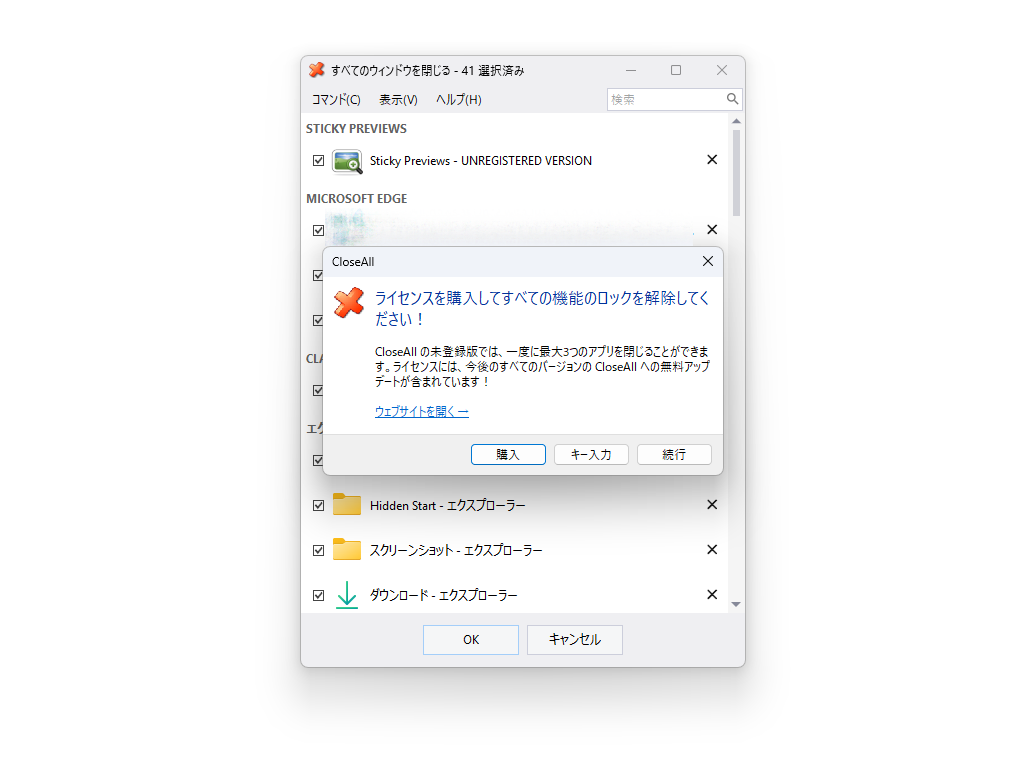Click the magnifier search icon
Image resolution: width=1024 pixels, height=768 pixels.
tap(733, 99)
